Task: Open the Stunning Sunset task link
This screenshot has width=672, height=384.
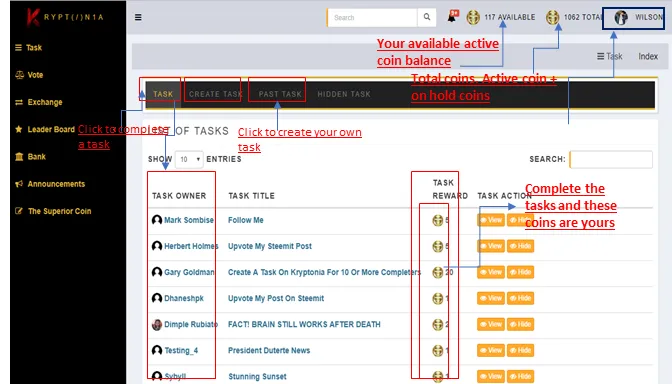Action: coord(257,376)
